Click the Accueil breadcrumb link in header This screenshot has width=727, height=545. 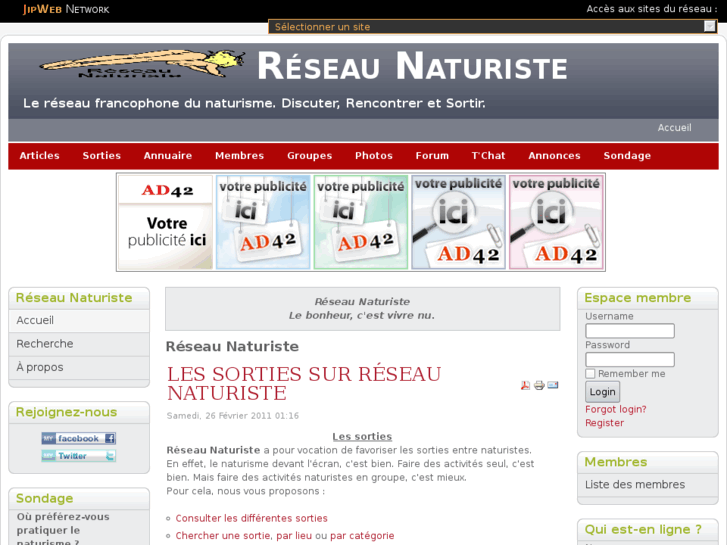click(674, 128)
